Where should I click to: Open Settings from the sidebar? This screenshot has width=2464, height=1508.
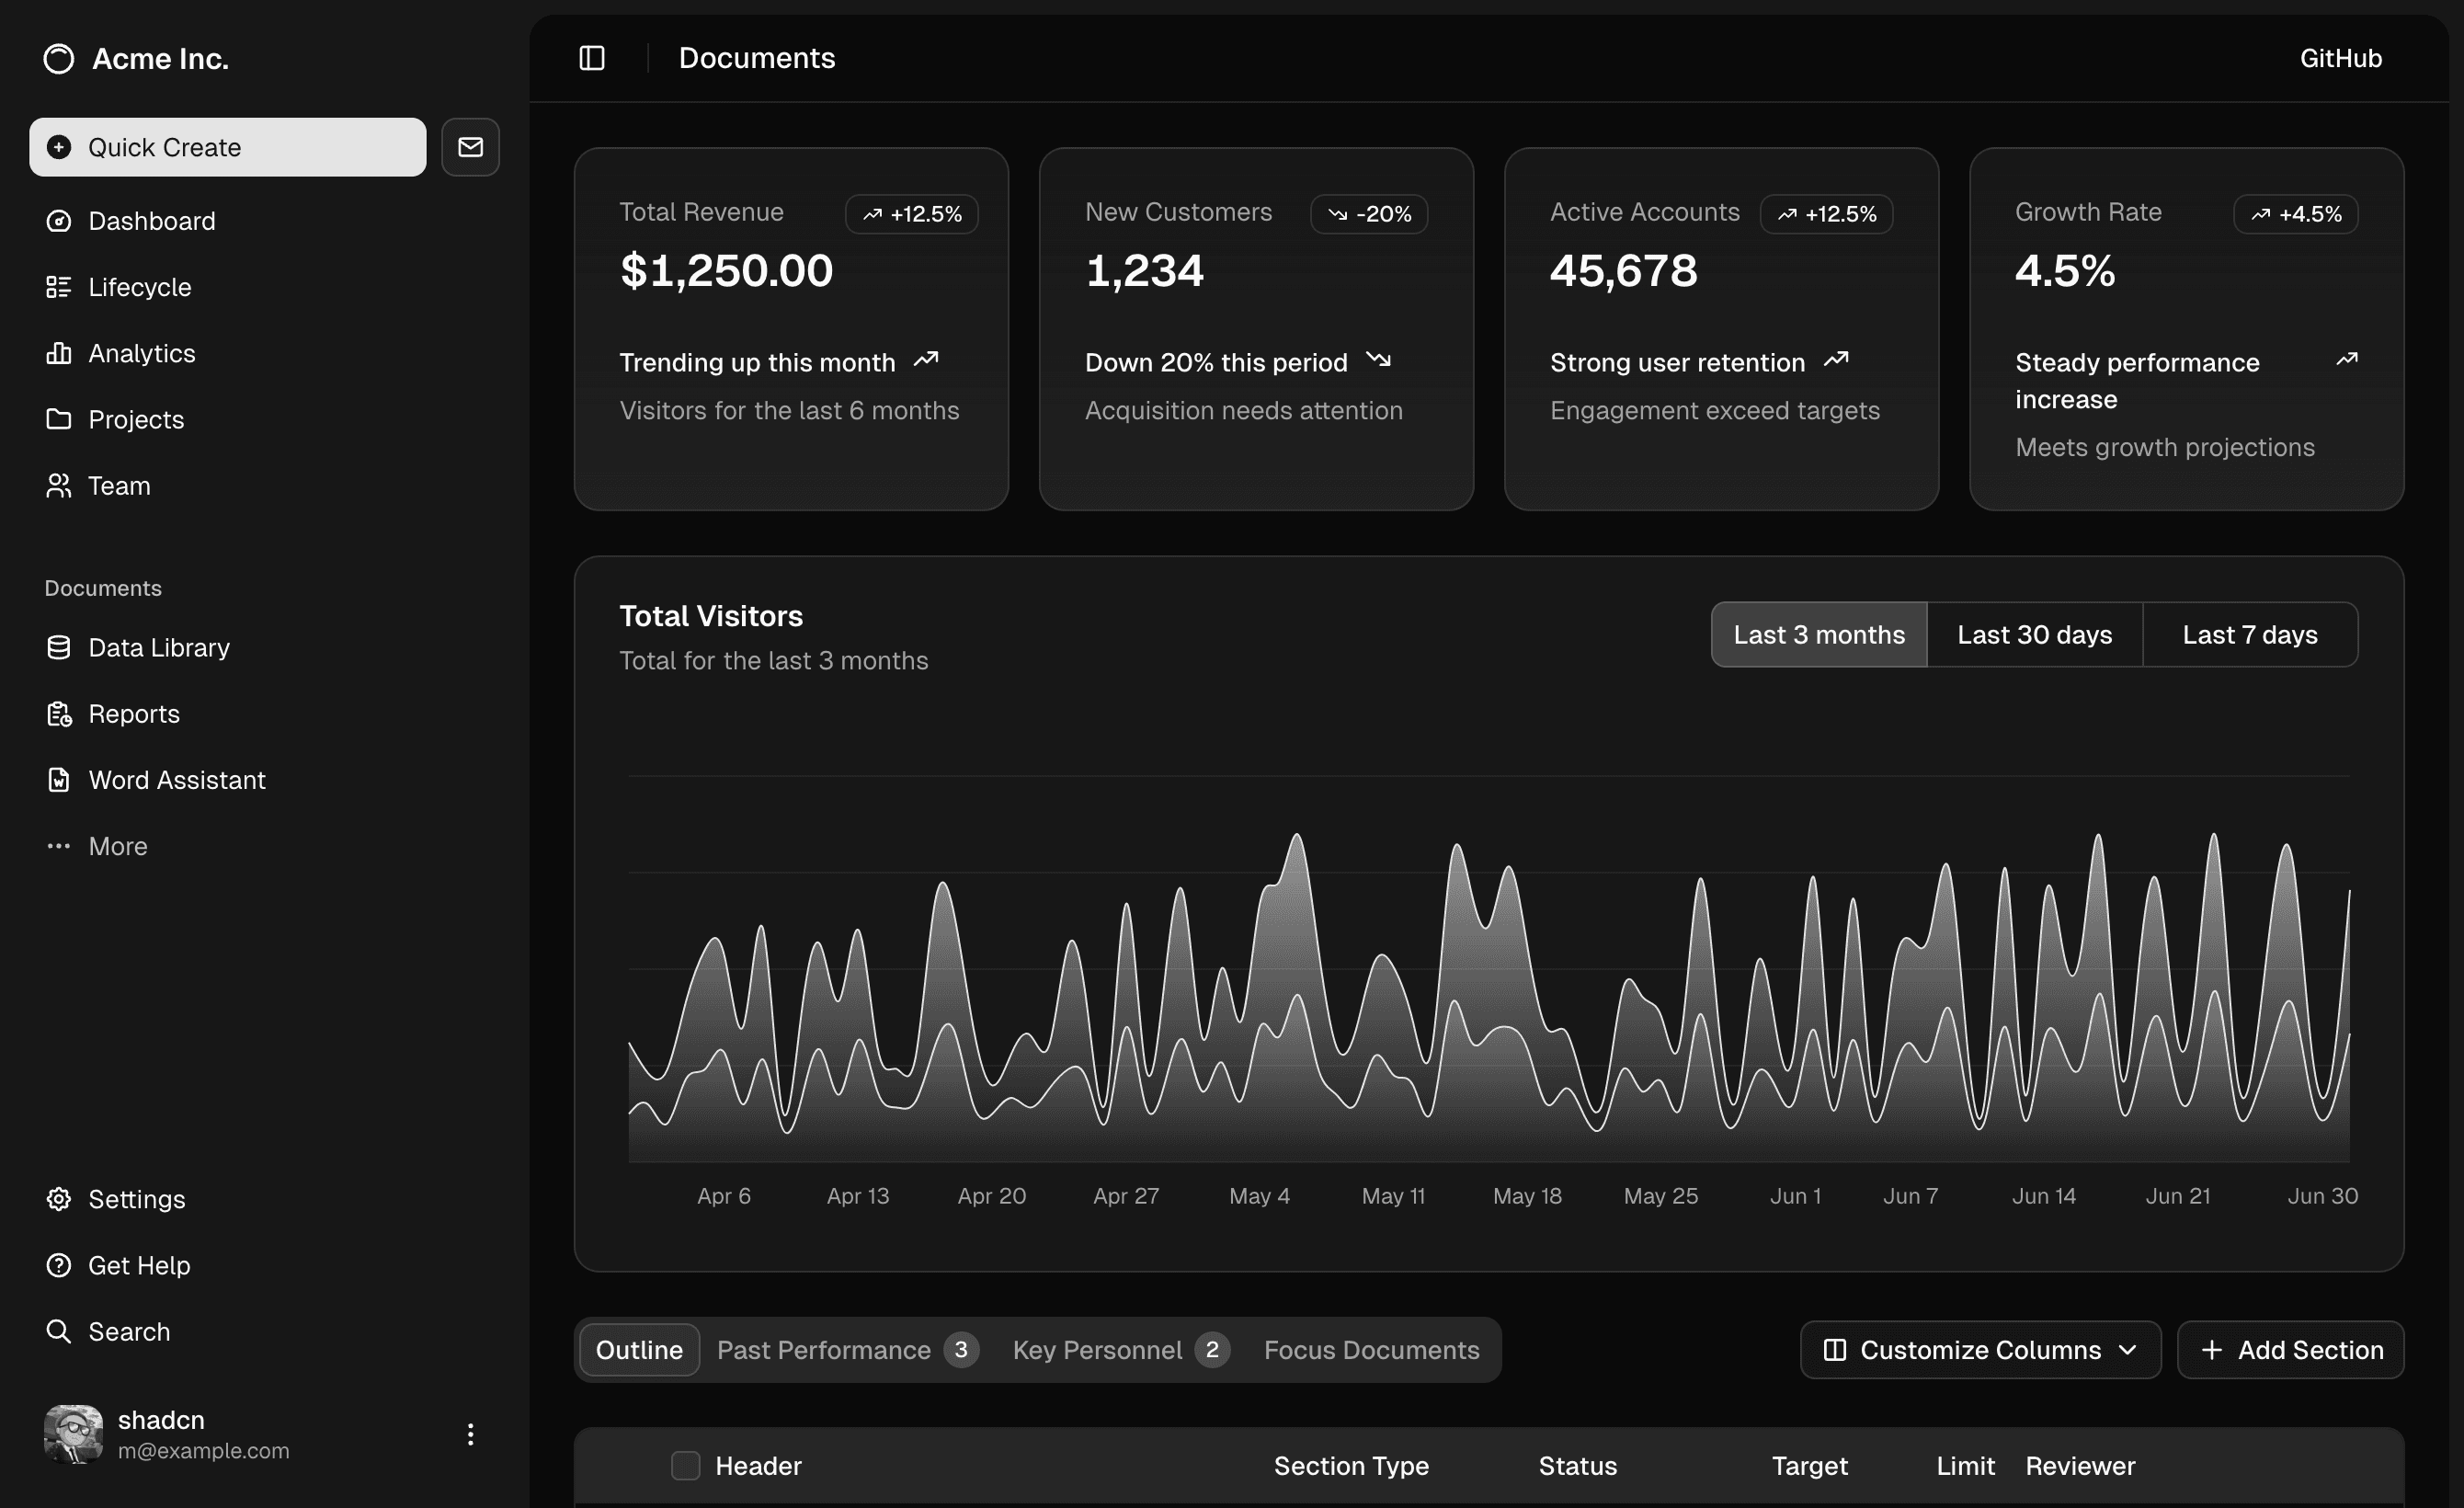coord(136,1199)
